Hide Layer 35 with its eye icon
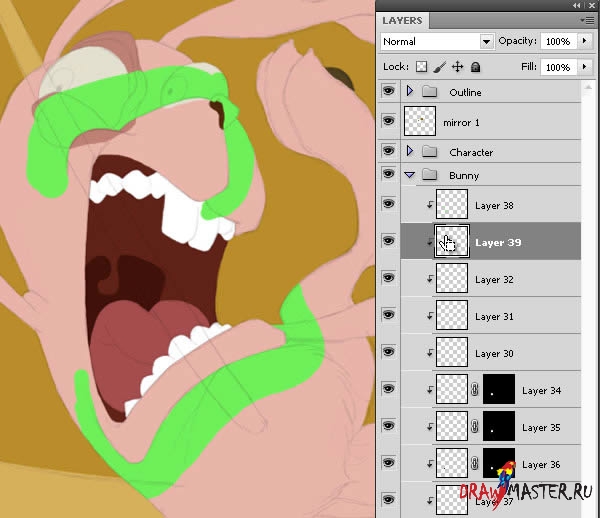Viewport: 600px width, 518px height. 388,425
